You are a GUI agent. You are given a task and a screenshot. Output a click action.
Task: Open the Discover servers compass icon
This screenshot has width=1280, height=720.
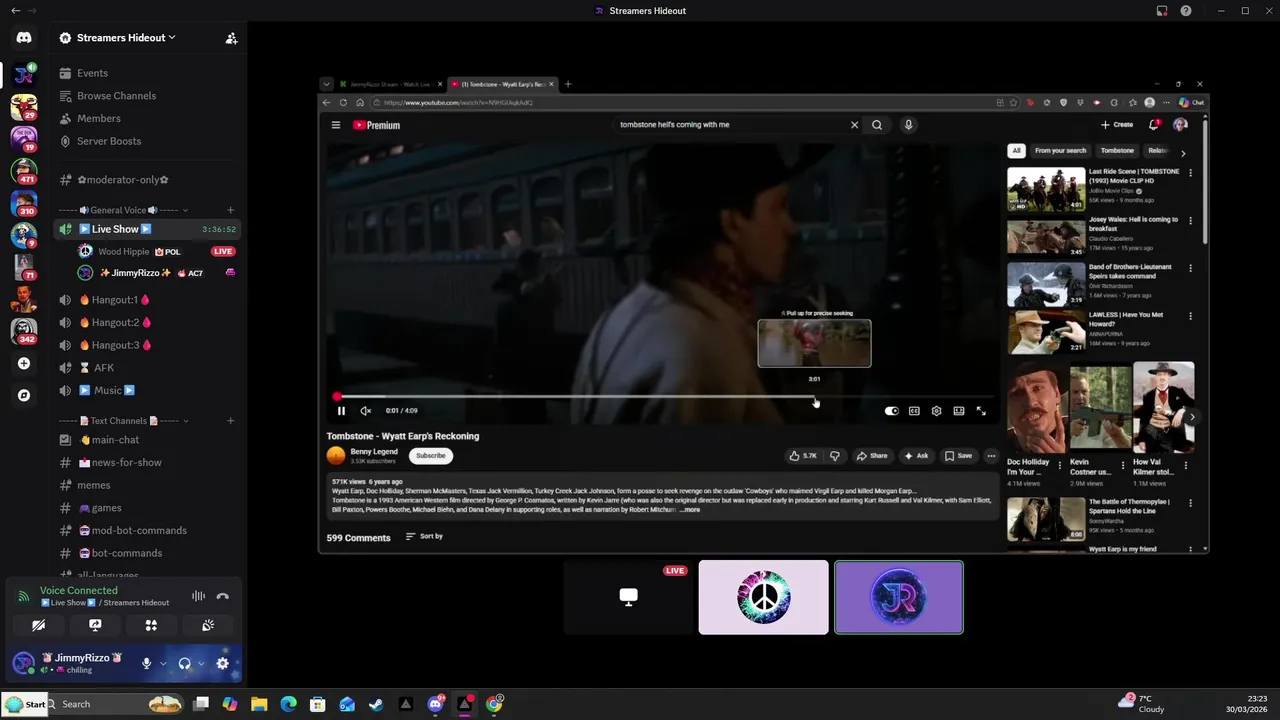[24, 395]
